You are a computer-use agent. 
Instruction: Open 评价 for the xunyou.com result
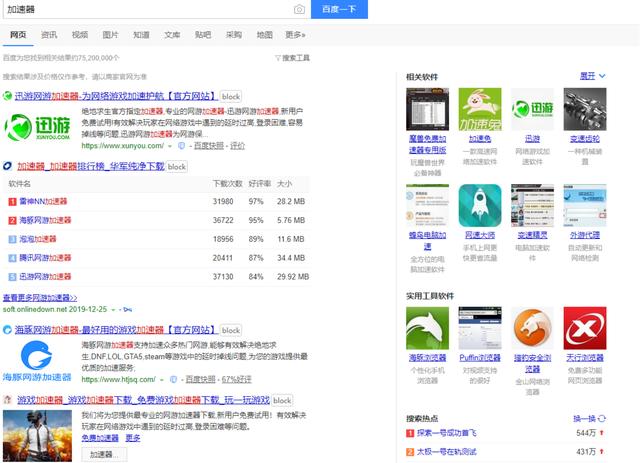click(x=237, y=146)
